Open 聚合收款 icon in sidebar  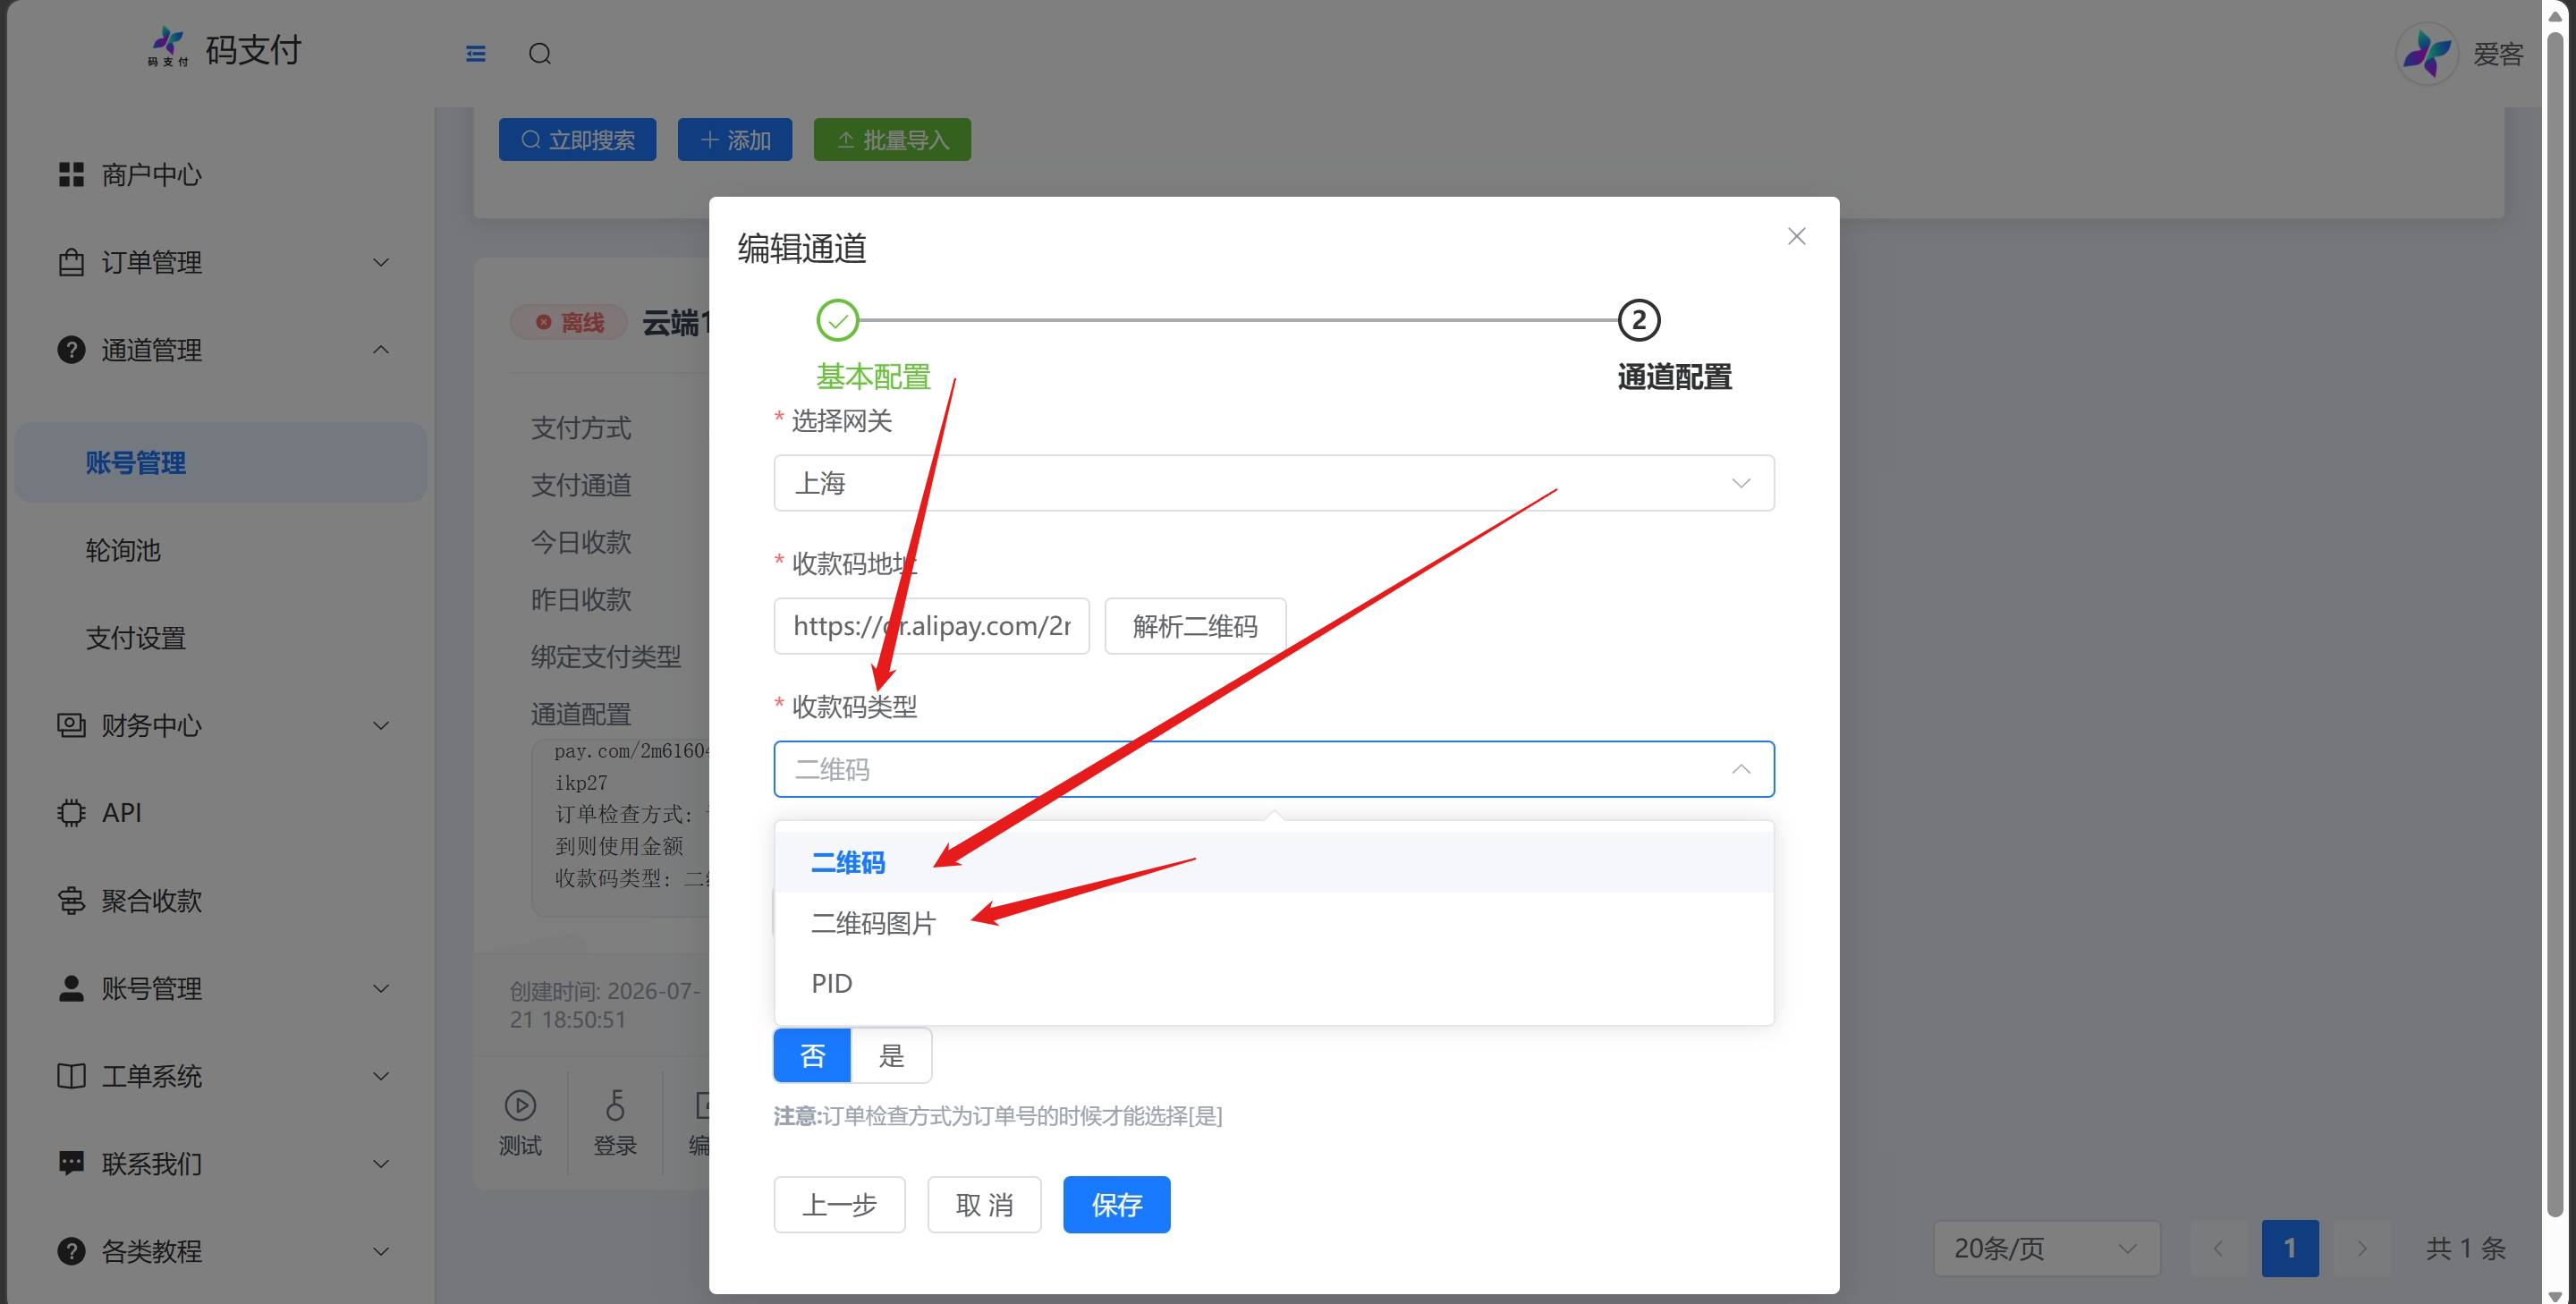pyautogui.click(x=71, y=900)
